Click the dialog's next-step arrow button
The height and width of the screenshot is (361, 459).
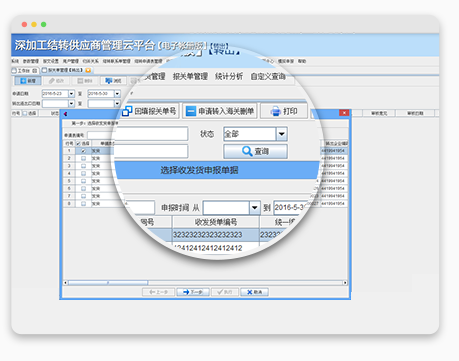tap(193, 292)
